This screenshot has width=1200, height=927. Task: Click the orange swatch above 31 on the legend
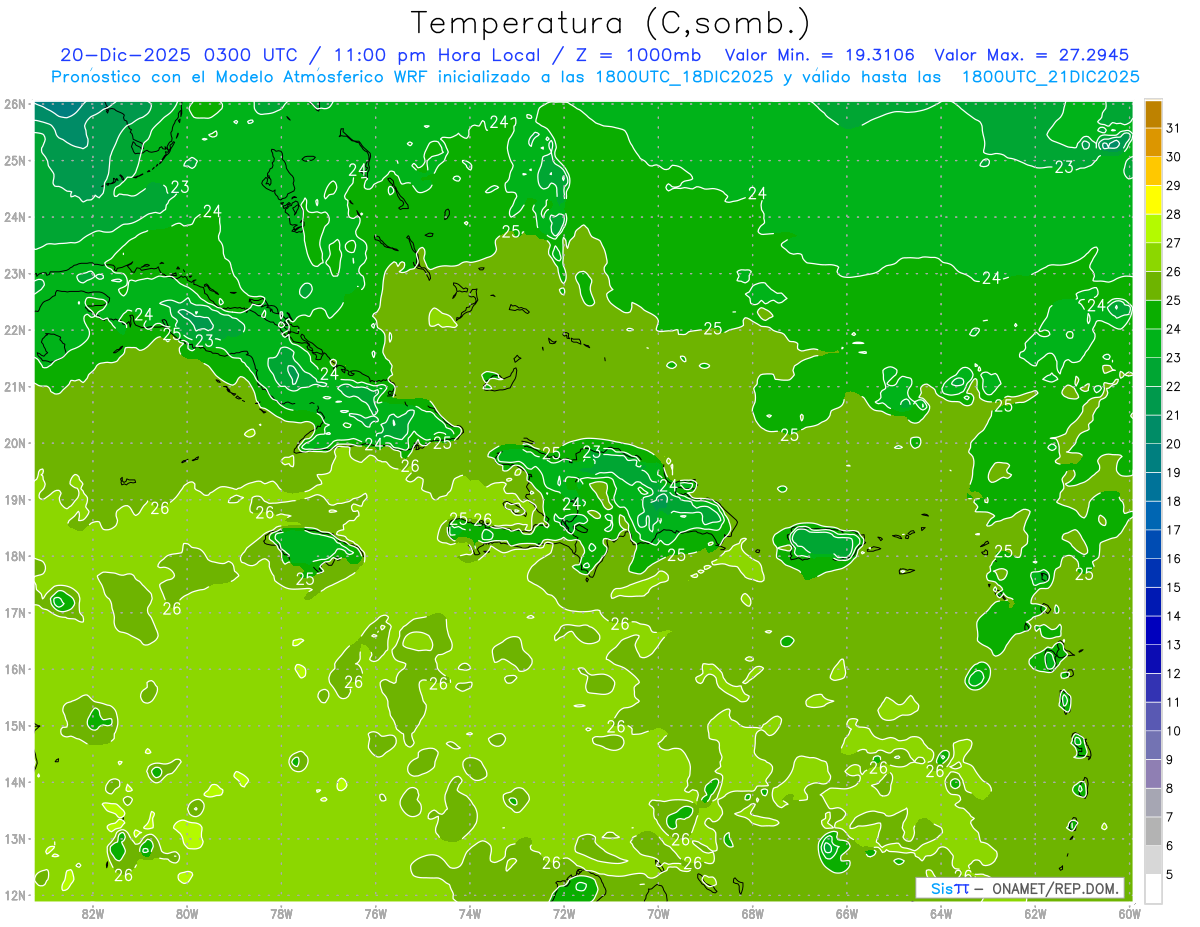coord(1153,114)
